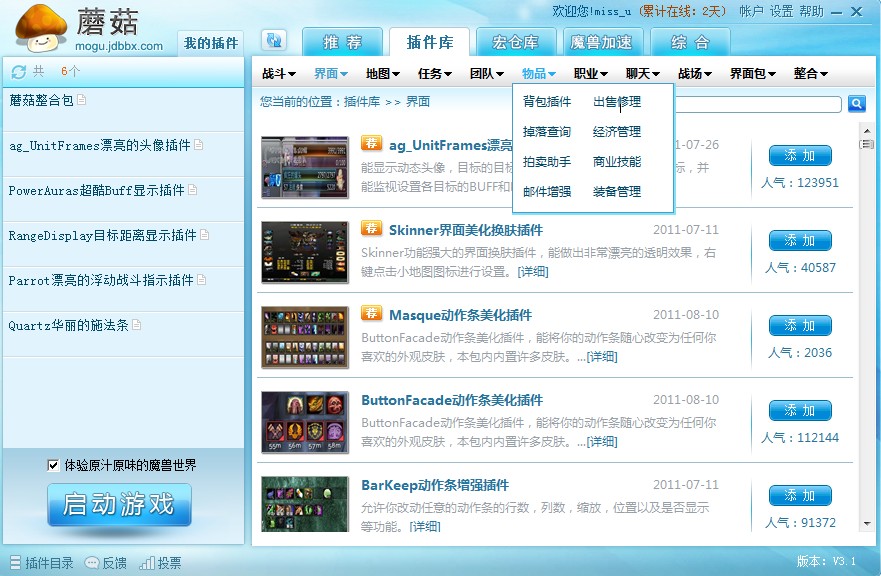Image resolution: width=881 pixels, height=576 pixels.
Task: Add the BarKeep plugin with 添加
Action: (800, 496)
